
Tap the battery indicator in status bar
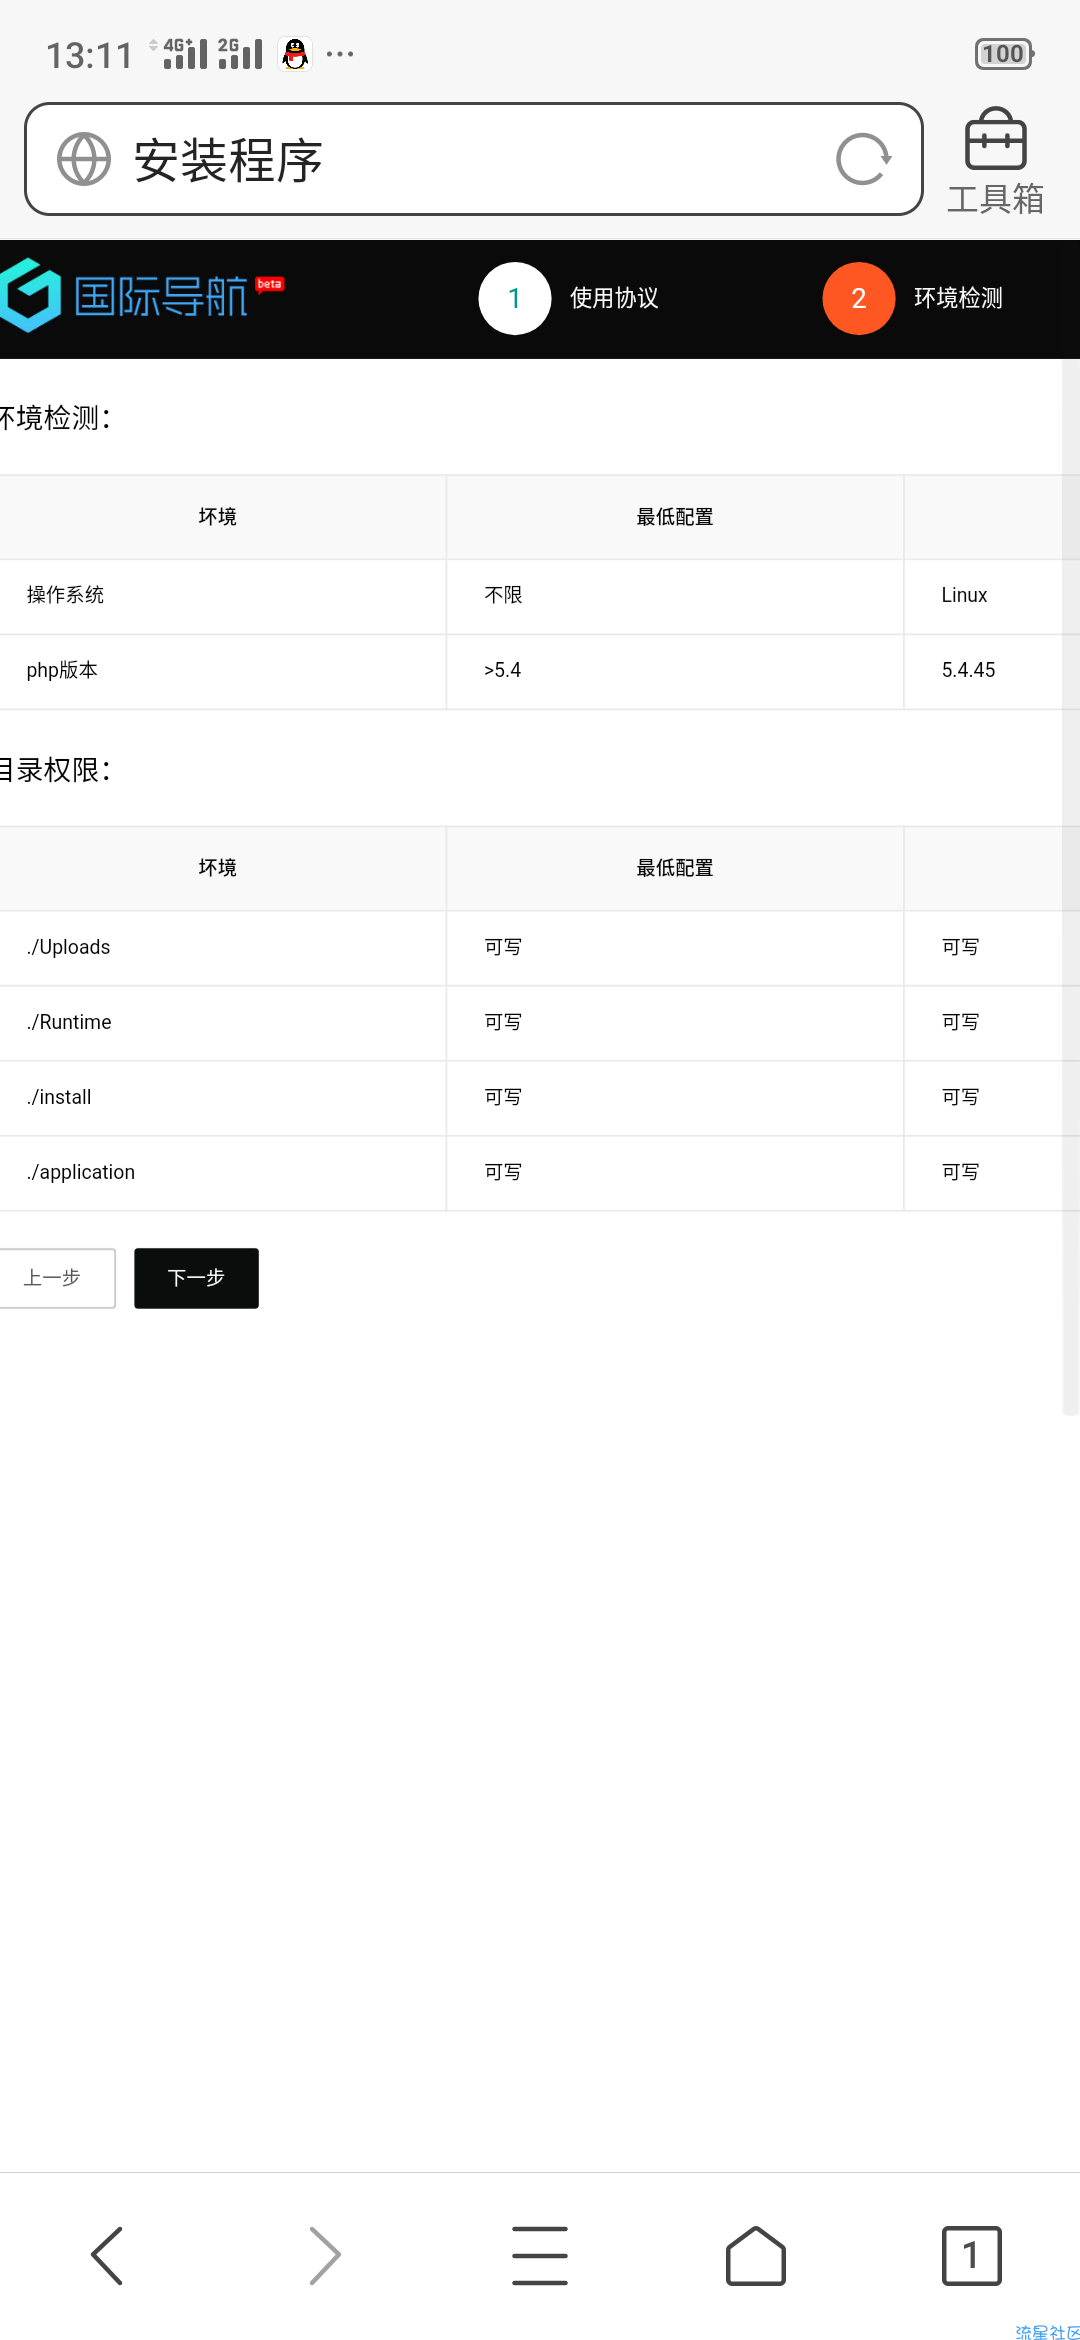coord(1004,54)
